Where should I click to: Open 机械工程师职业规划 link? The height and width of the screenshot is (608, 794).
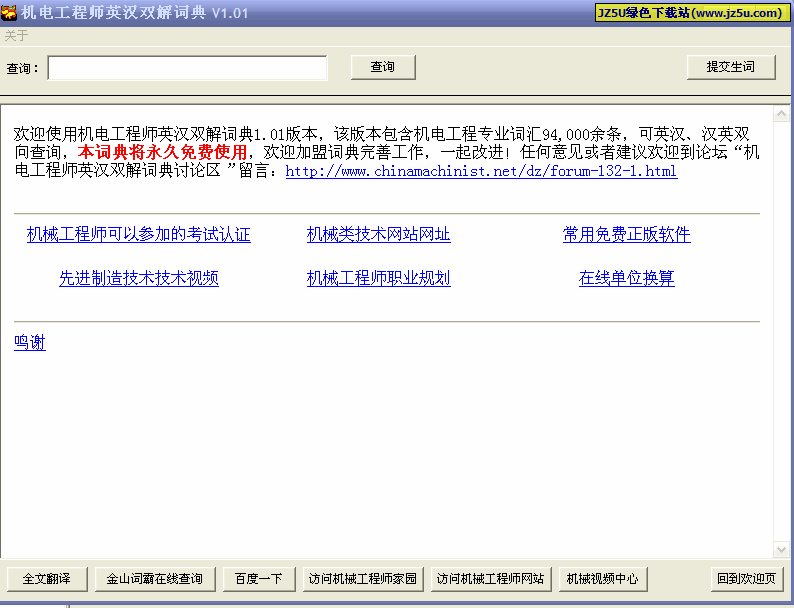point(379,278)
